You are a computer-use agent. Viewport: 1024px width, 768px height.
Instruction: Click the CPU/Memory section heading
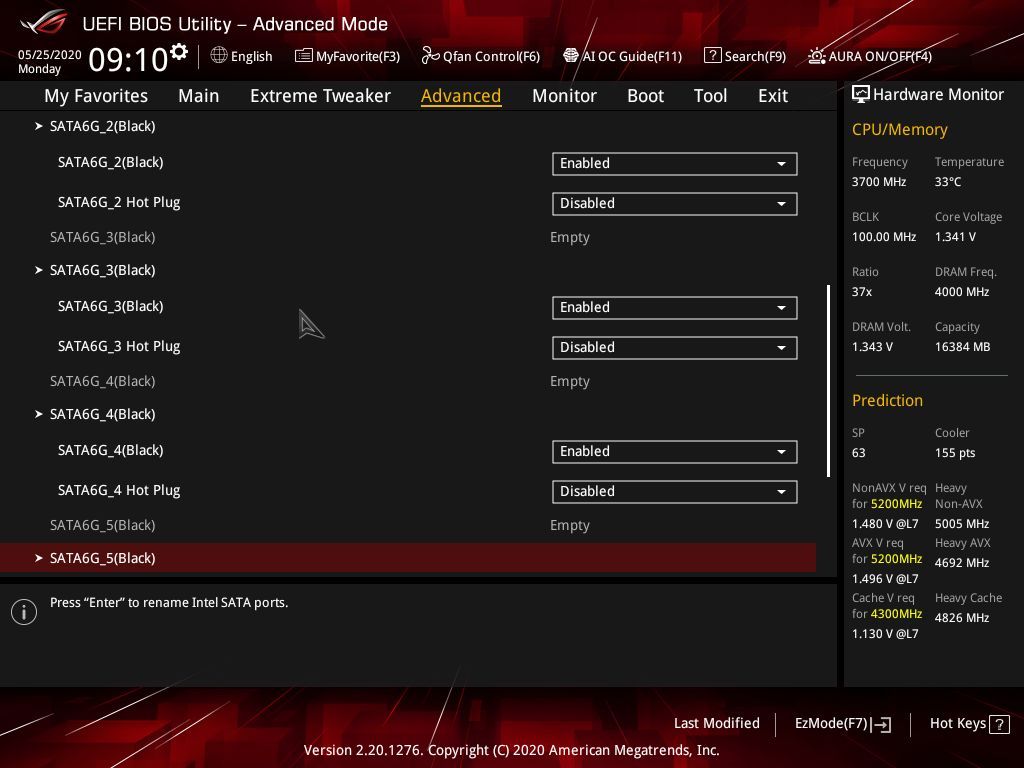tap(899, 129)
